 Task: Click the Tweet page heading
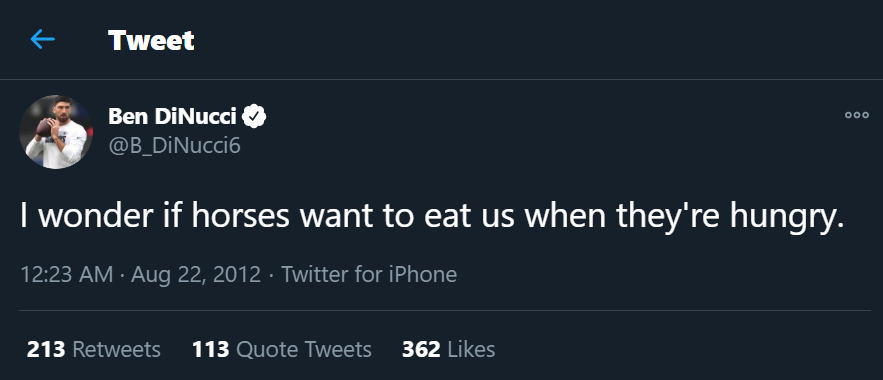click(151, 40)
